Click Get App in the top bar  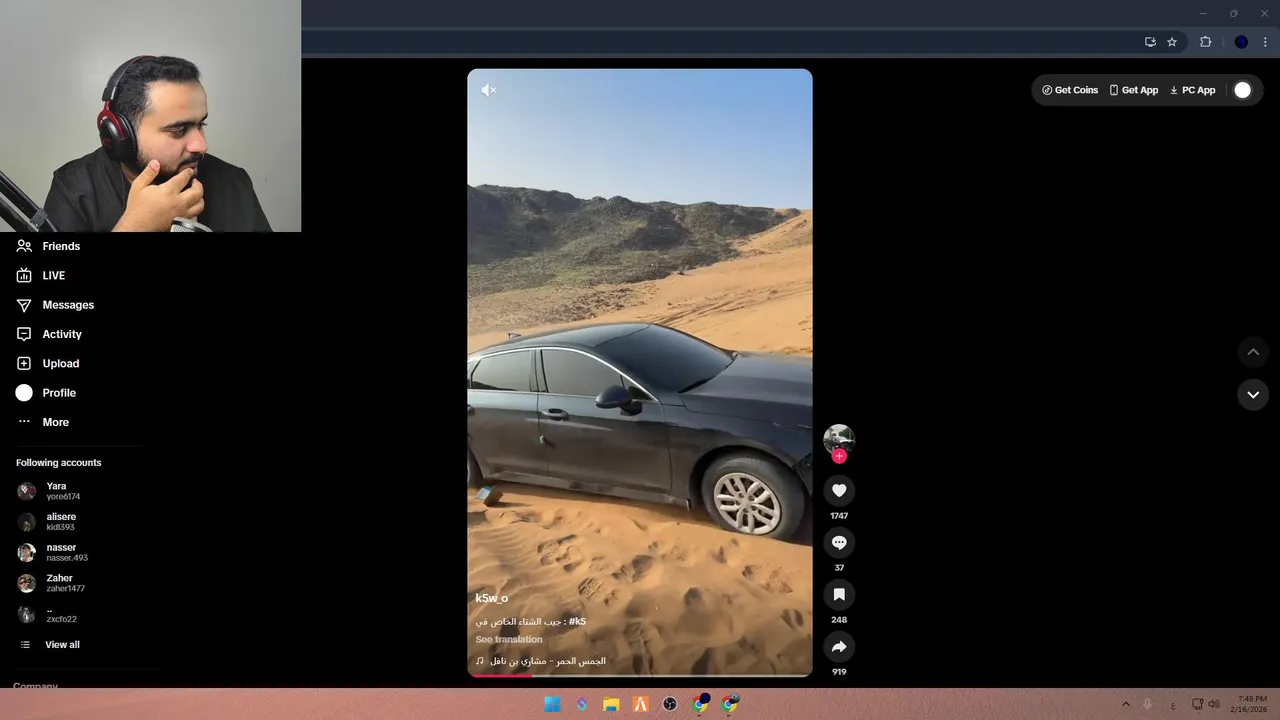[1134, 90]
